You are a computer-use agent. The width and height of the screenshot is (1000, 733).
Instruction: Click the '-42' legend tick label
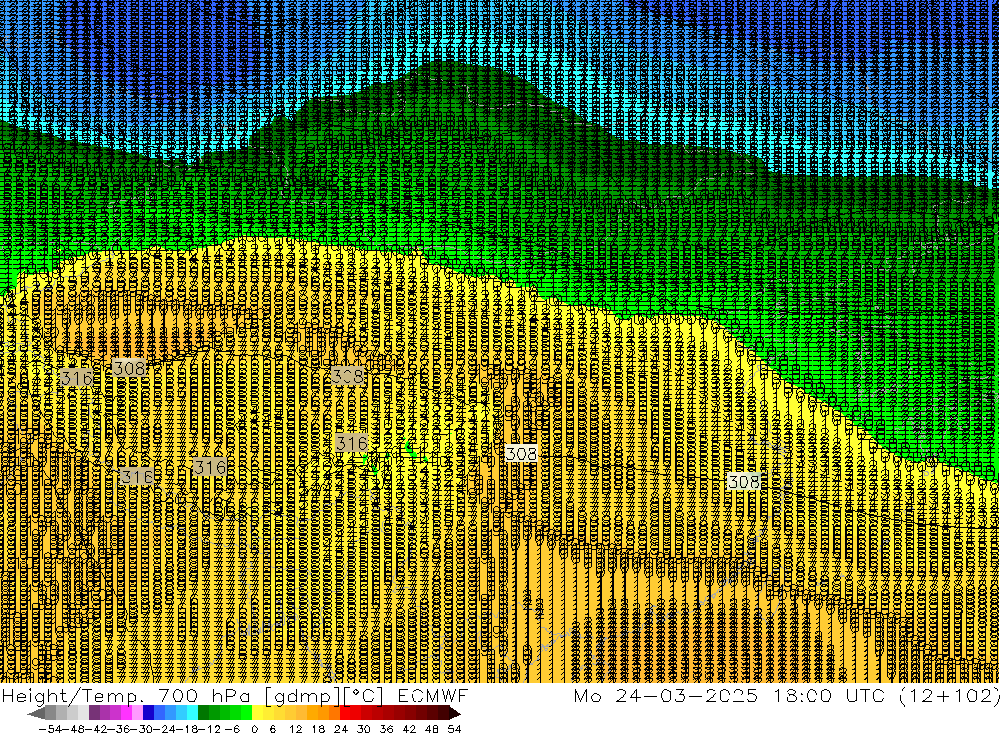click(x=99, y=729)
